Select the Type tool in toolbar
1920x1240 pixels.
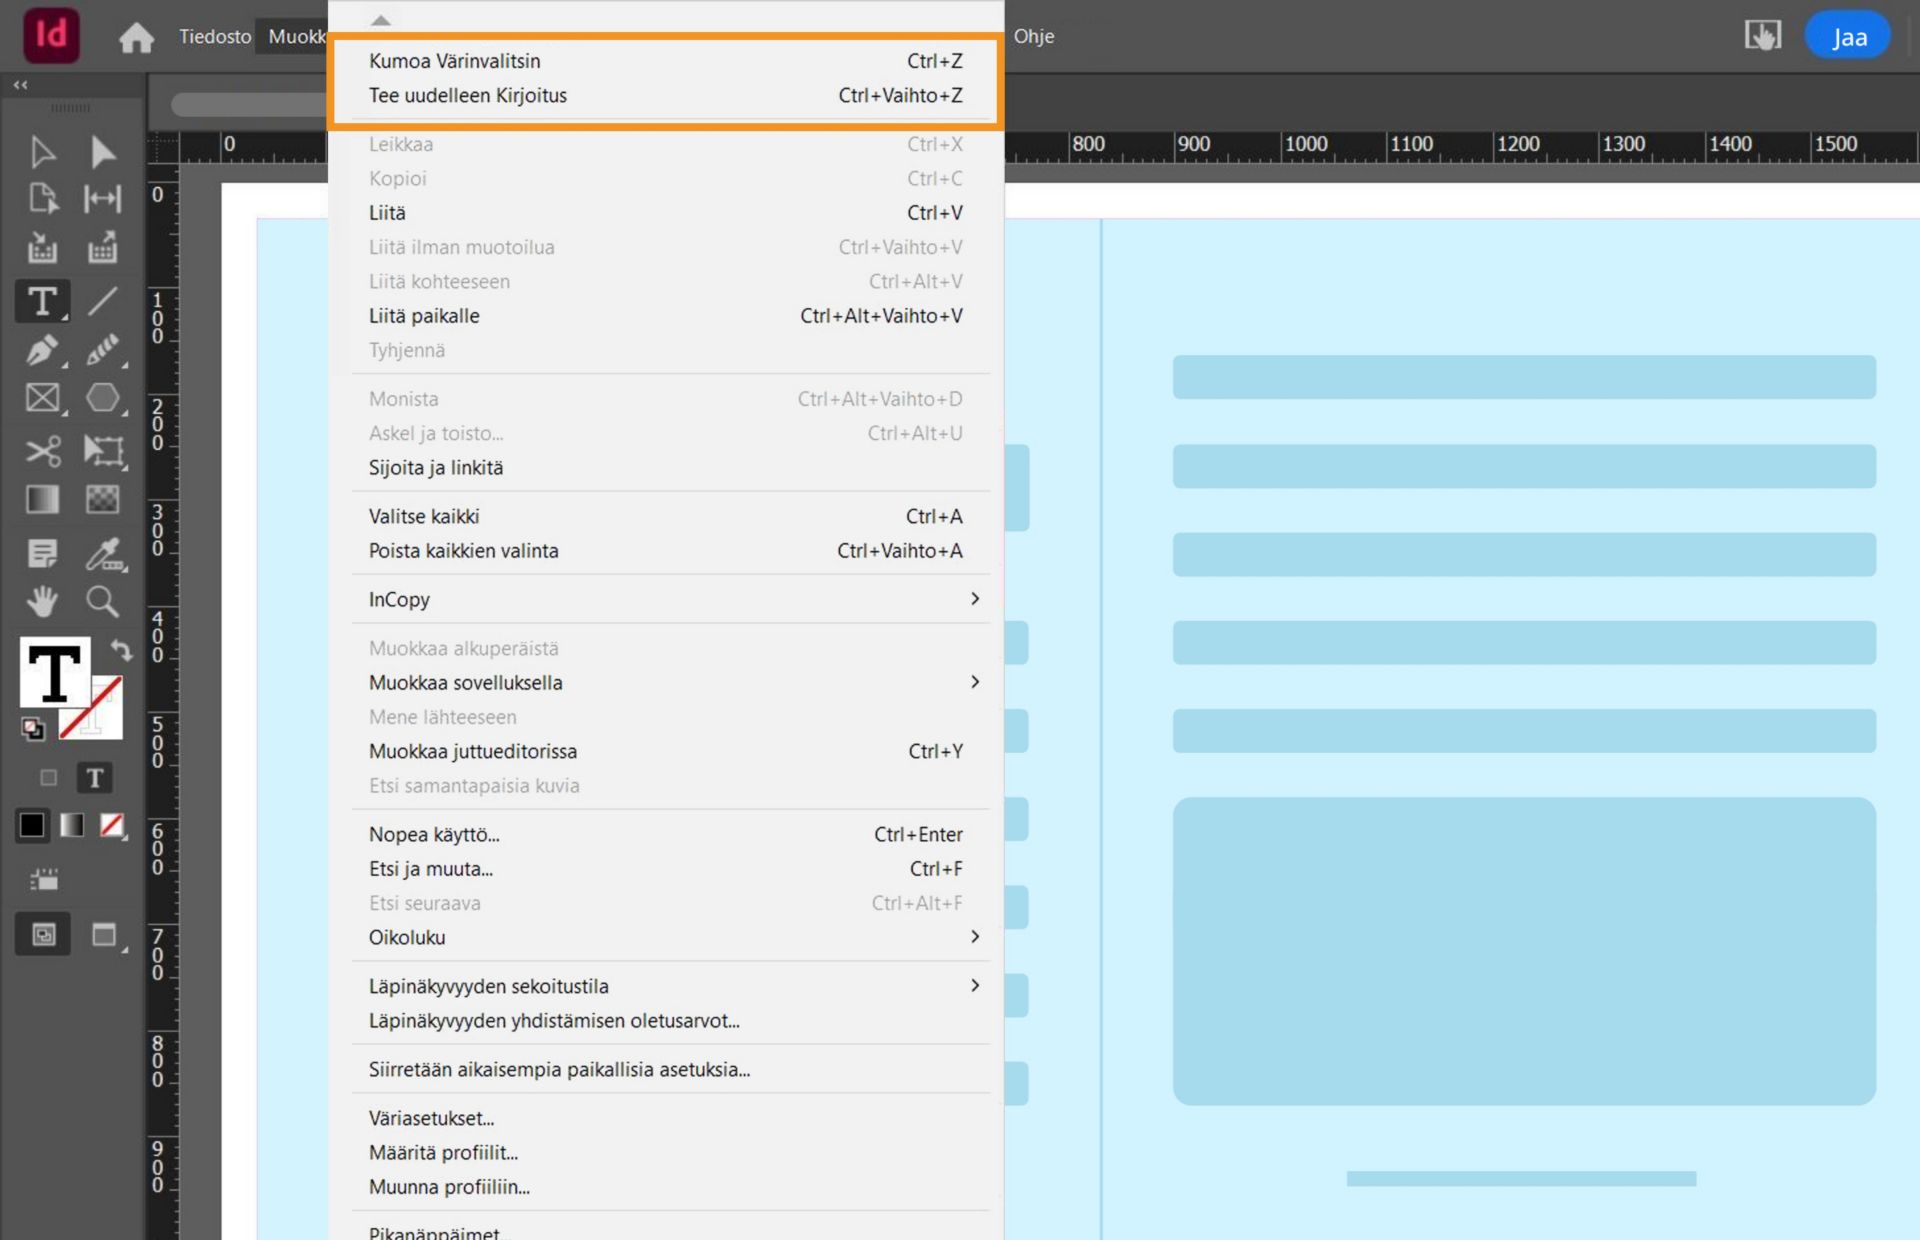pos(42,301)
